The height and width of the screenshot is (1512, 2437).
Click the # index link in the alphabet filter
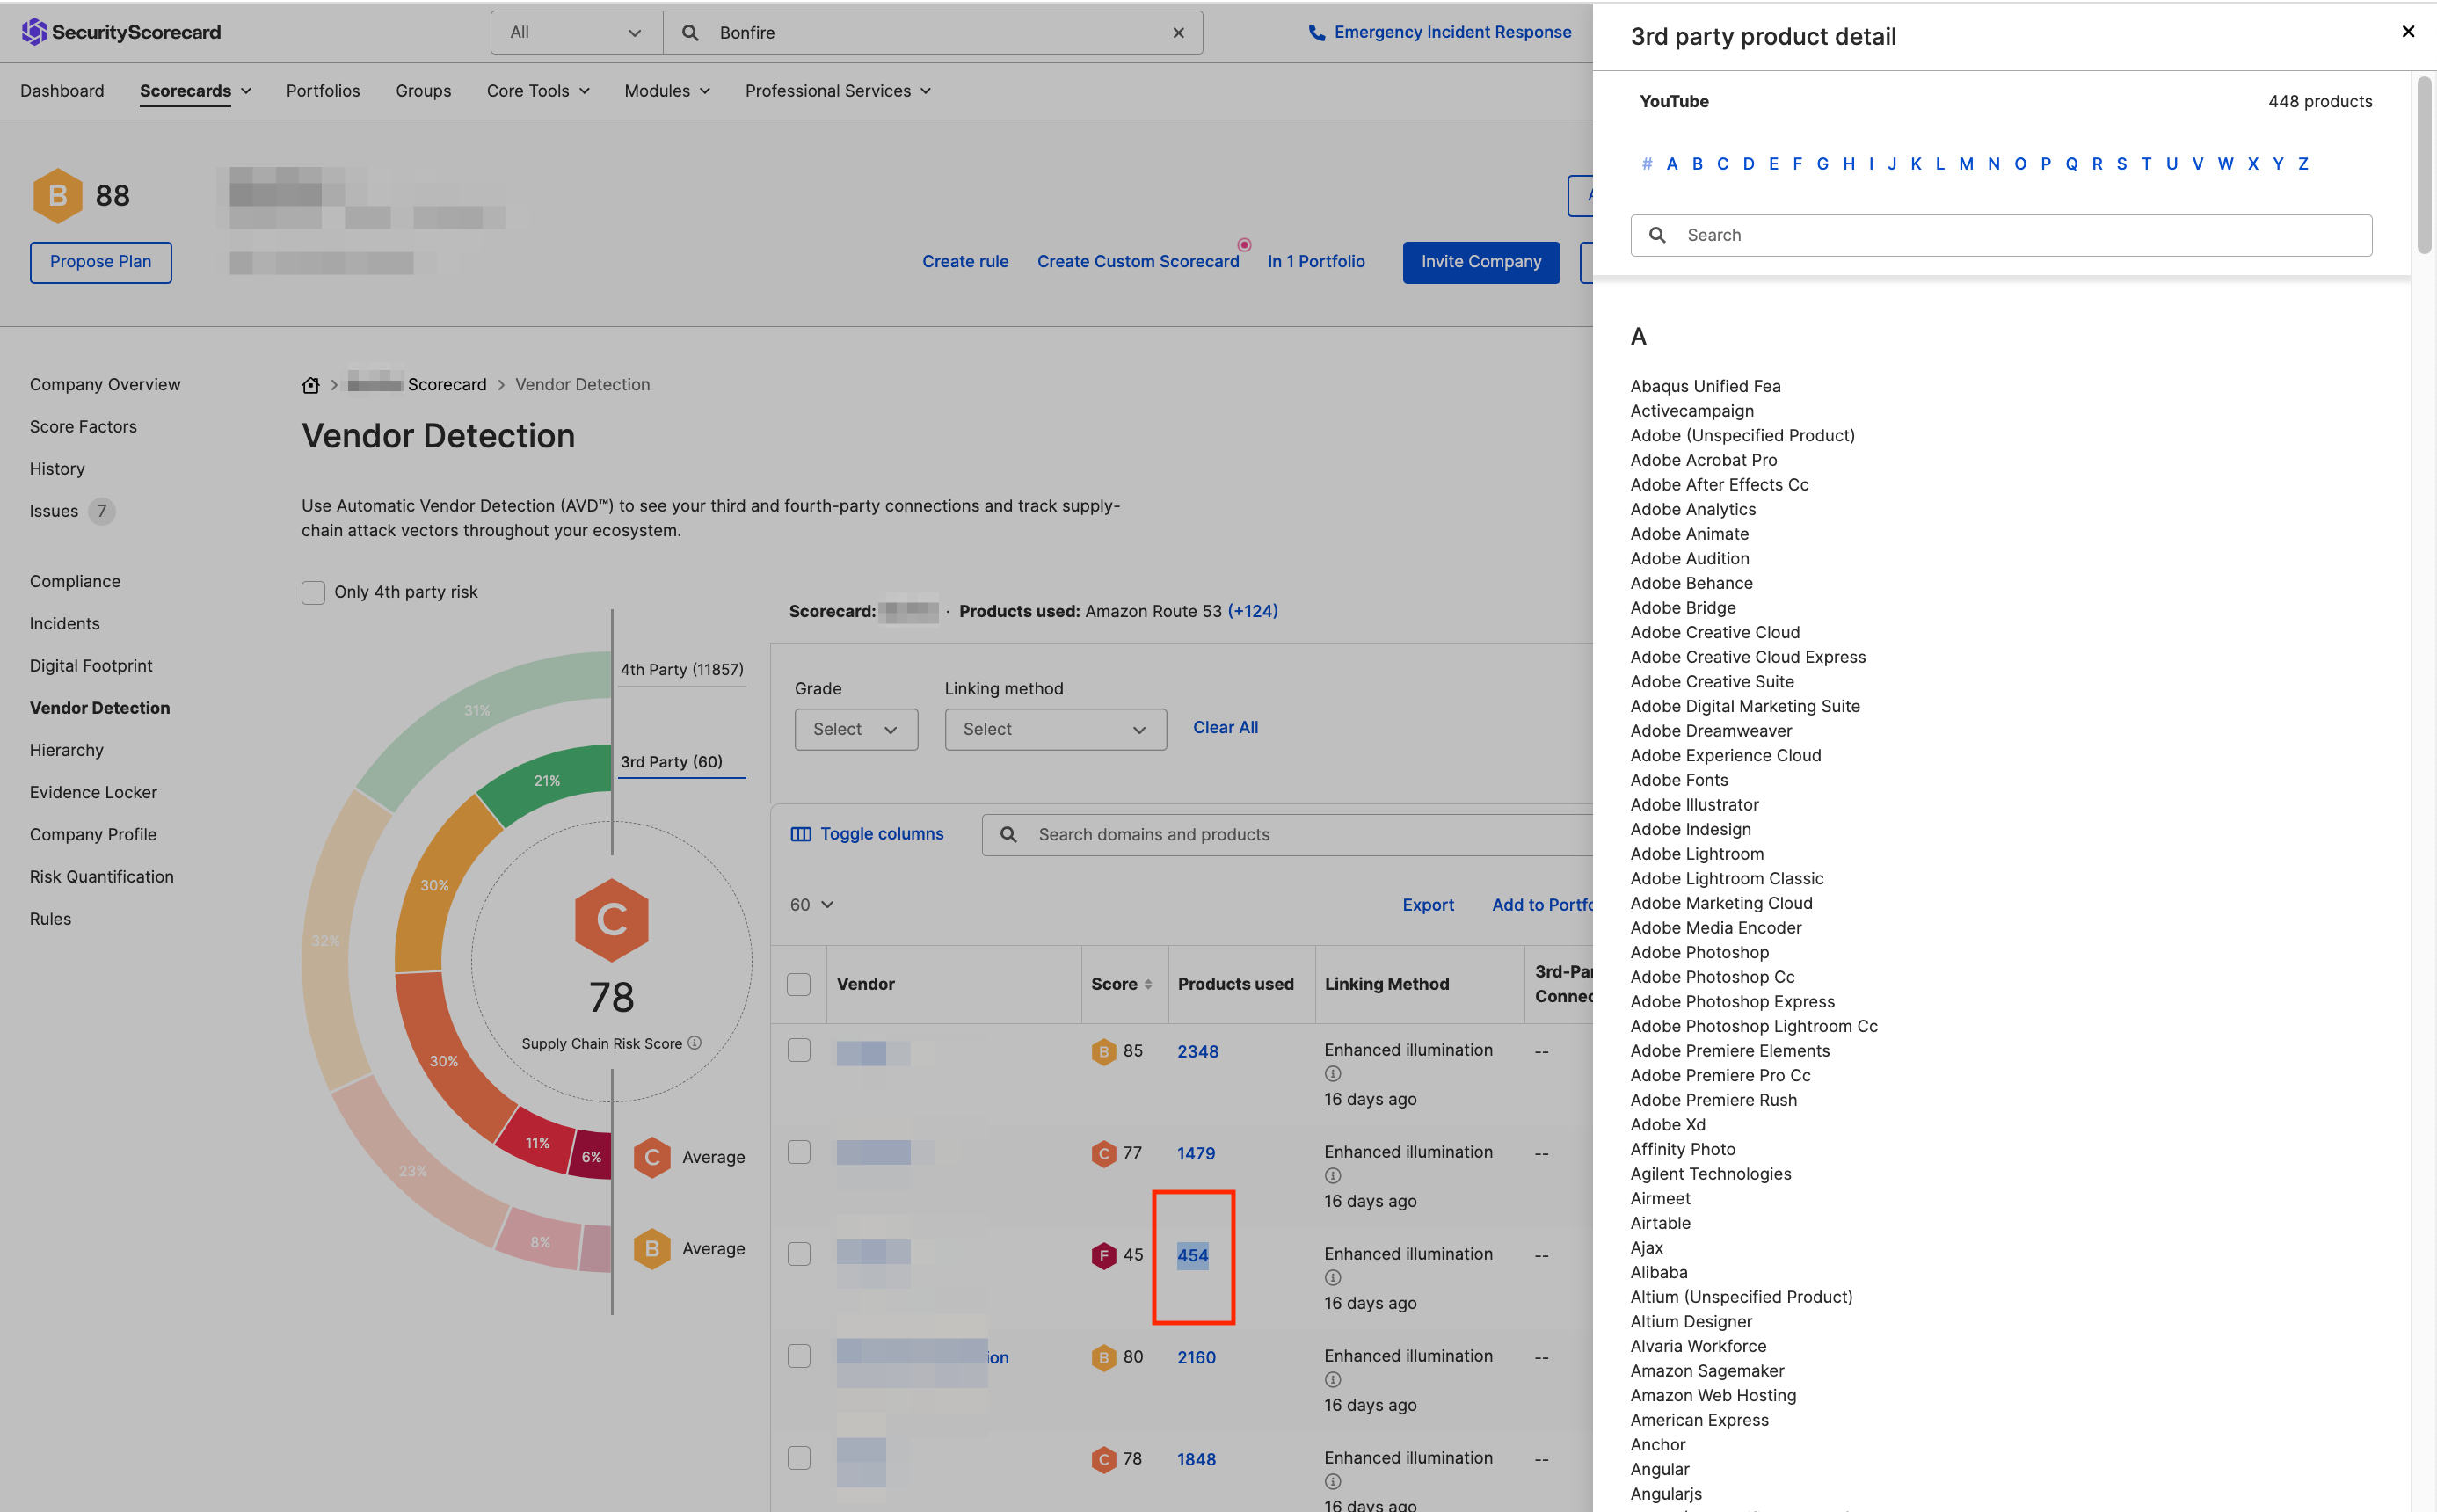pyautogui.click(x=1647, y=164)
